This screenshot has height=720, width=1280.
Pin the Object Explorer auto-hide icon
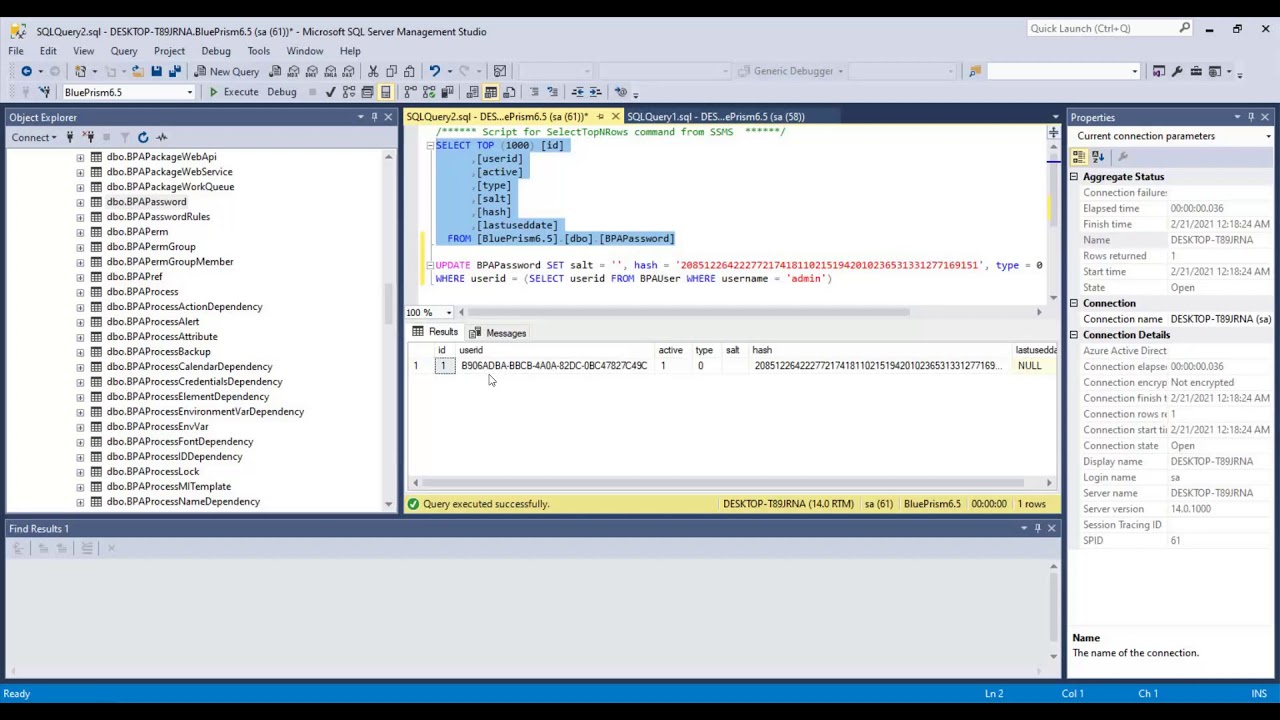[x=375, y=118]
